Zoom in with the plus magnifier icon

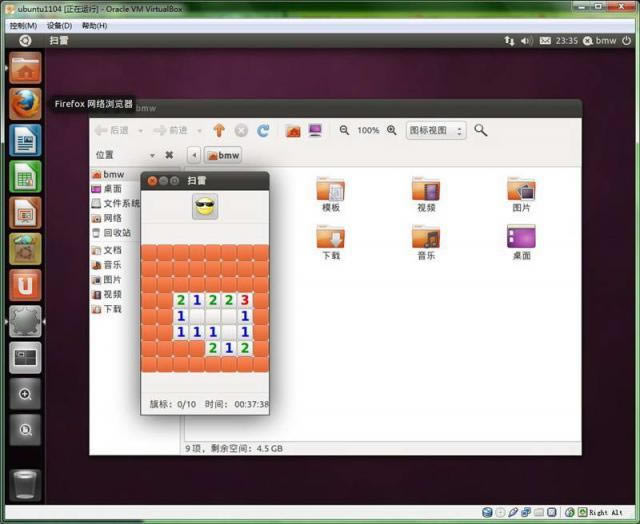pyautogui.click(x=392, y=130)
